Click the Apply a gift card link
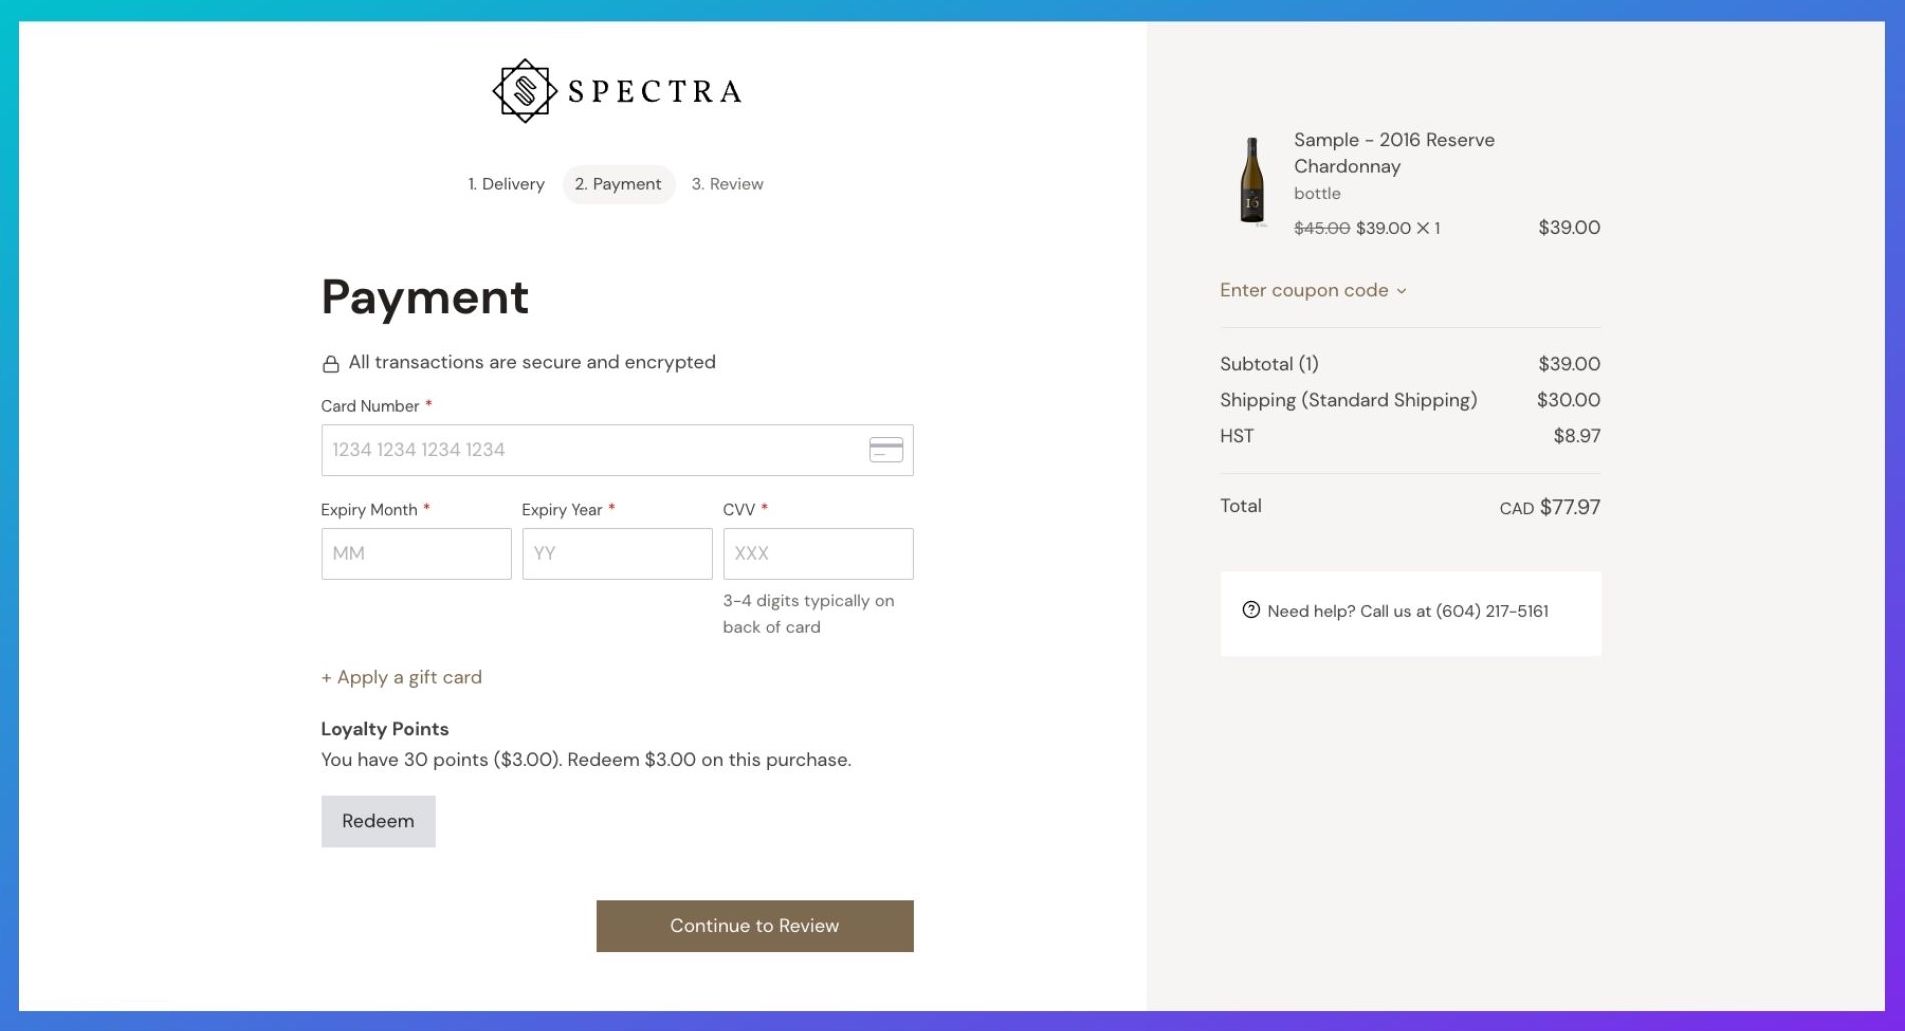The width and height of the screenshot is (1905, 1031). coord(401,677)
